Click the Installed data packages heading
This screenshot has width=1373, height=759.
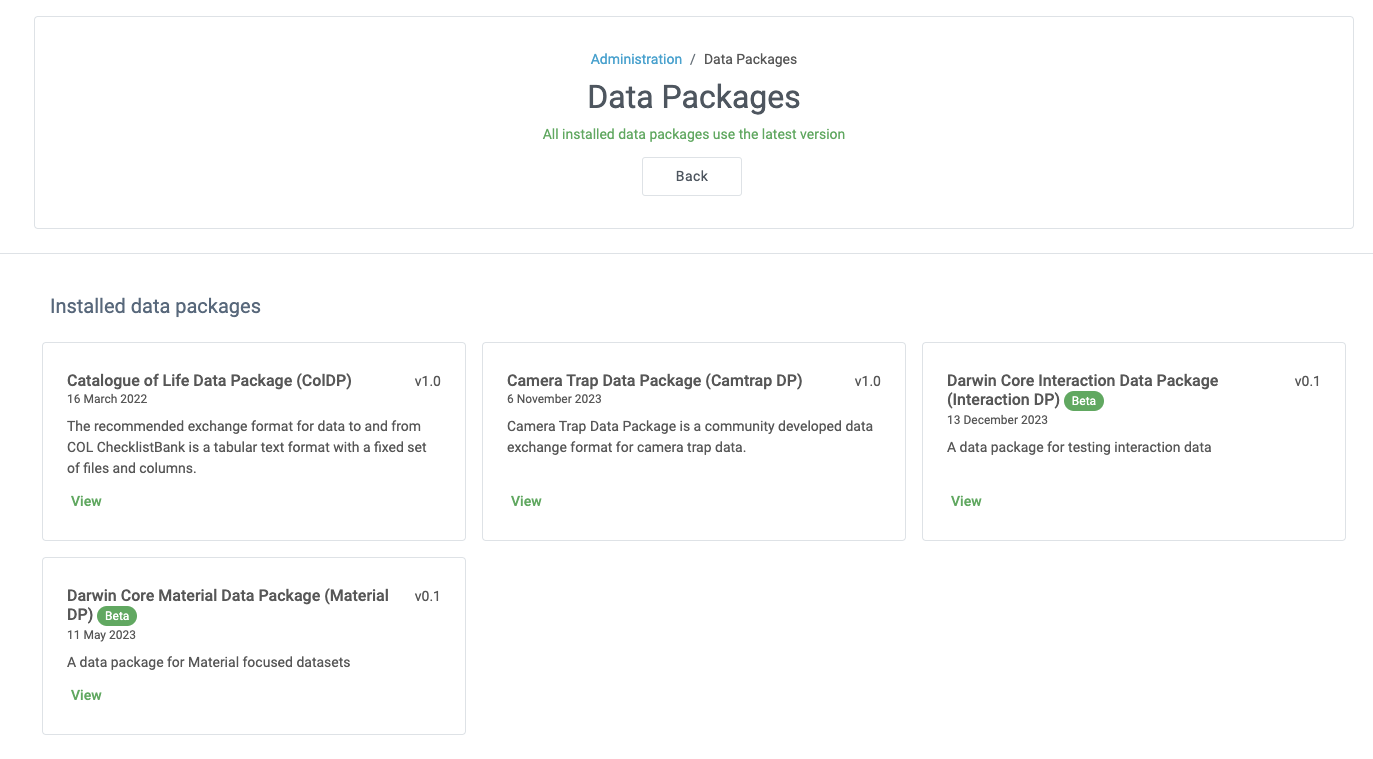[x=154, y=306]
